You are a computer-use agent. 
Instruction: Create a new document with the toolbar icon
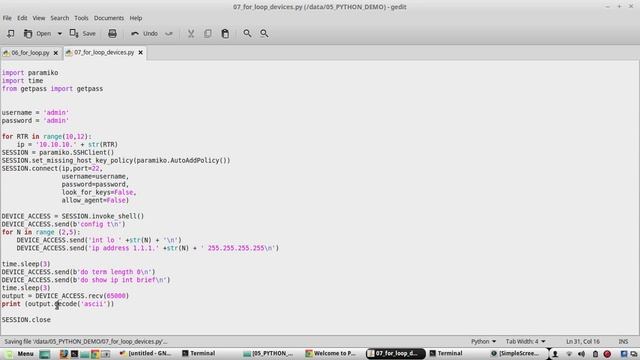10,33
